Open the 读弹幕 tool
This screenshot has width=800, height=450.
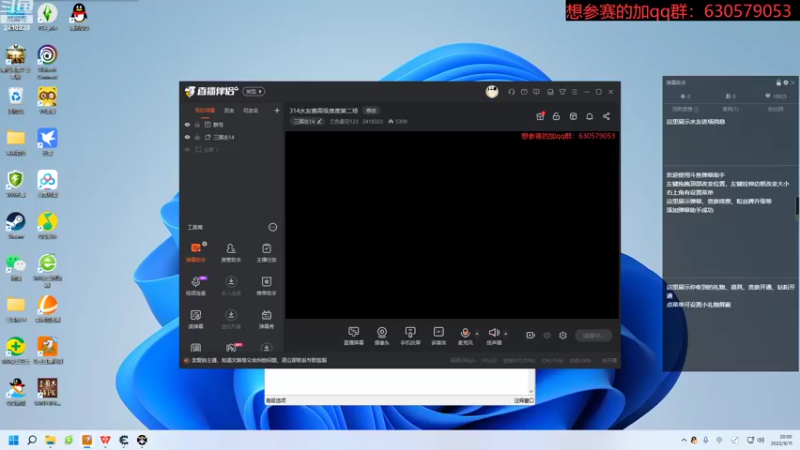point(196,318)
